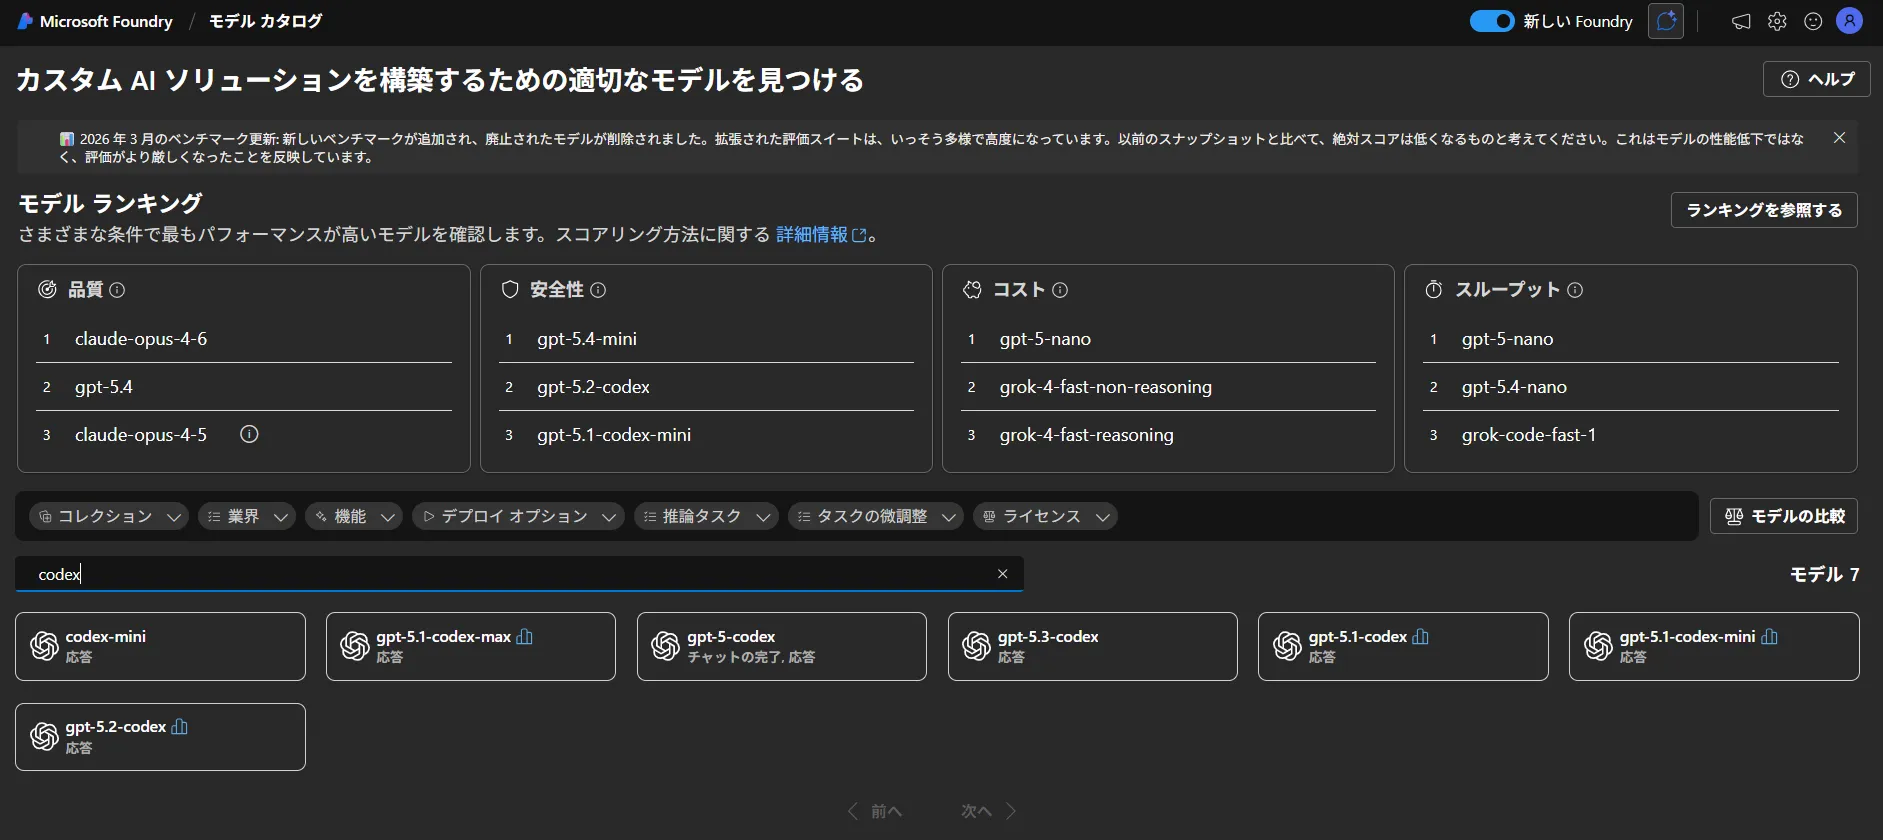Expand the 業界 filter dropdown
1883x840 pixels.
(247, 516)
